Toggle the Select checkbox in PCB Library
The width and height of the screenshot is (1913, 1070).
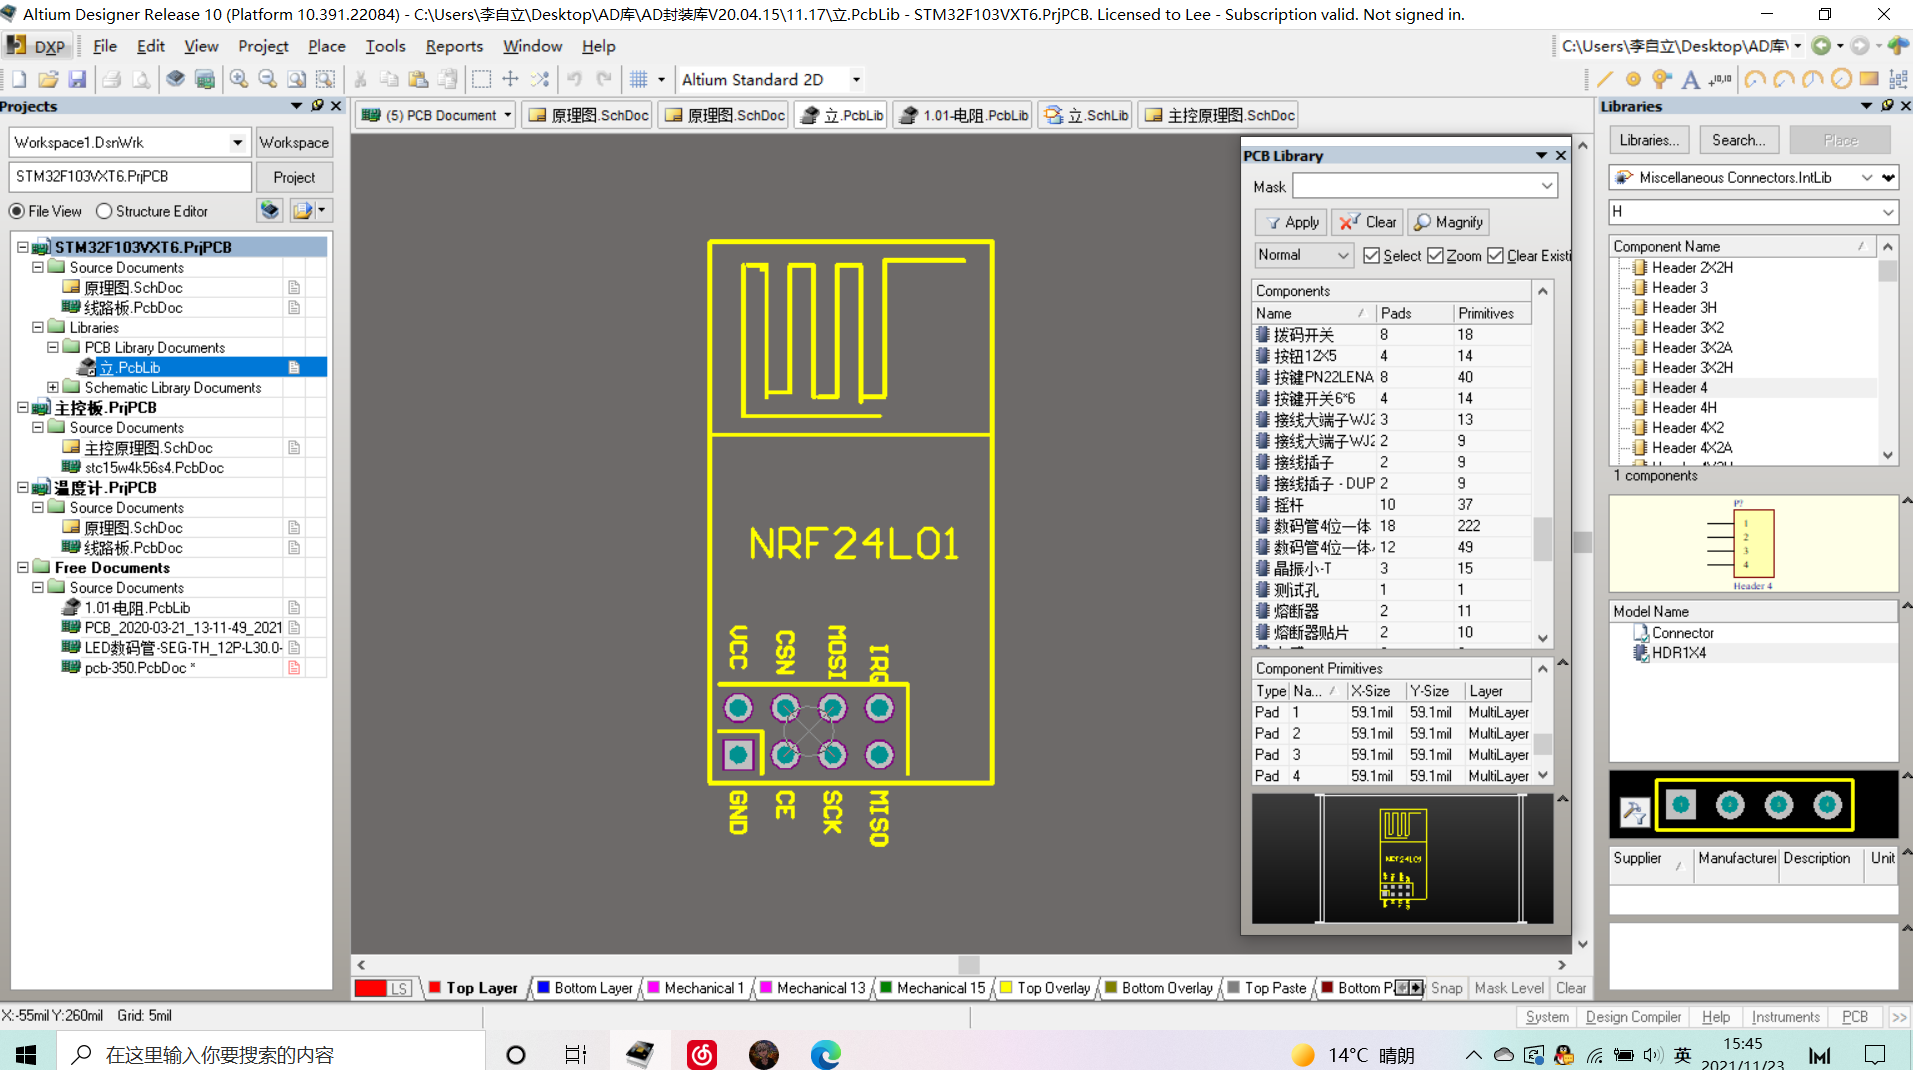tap(1371, 256)
